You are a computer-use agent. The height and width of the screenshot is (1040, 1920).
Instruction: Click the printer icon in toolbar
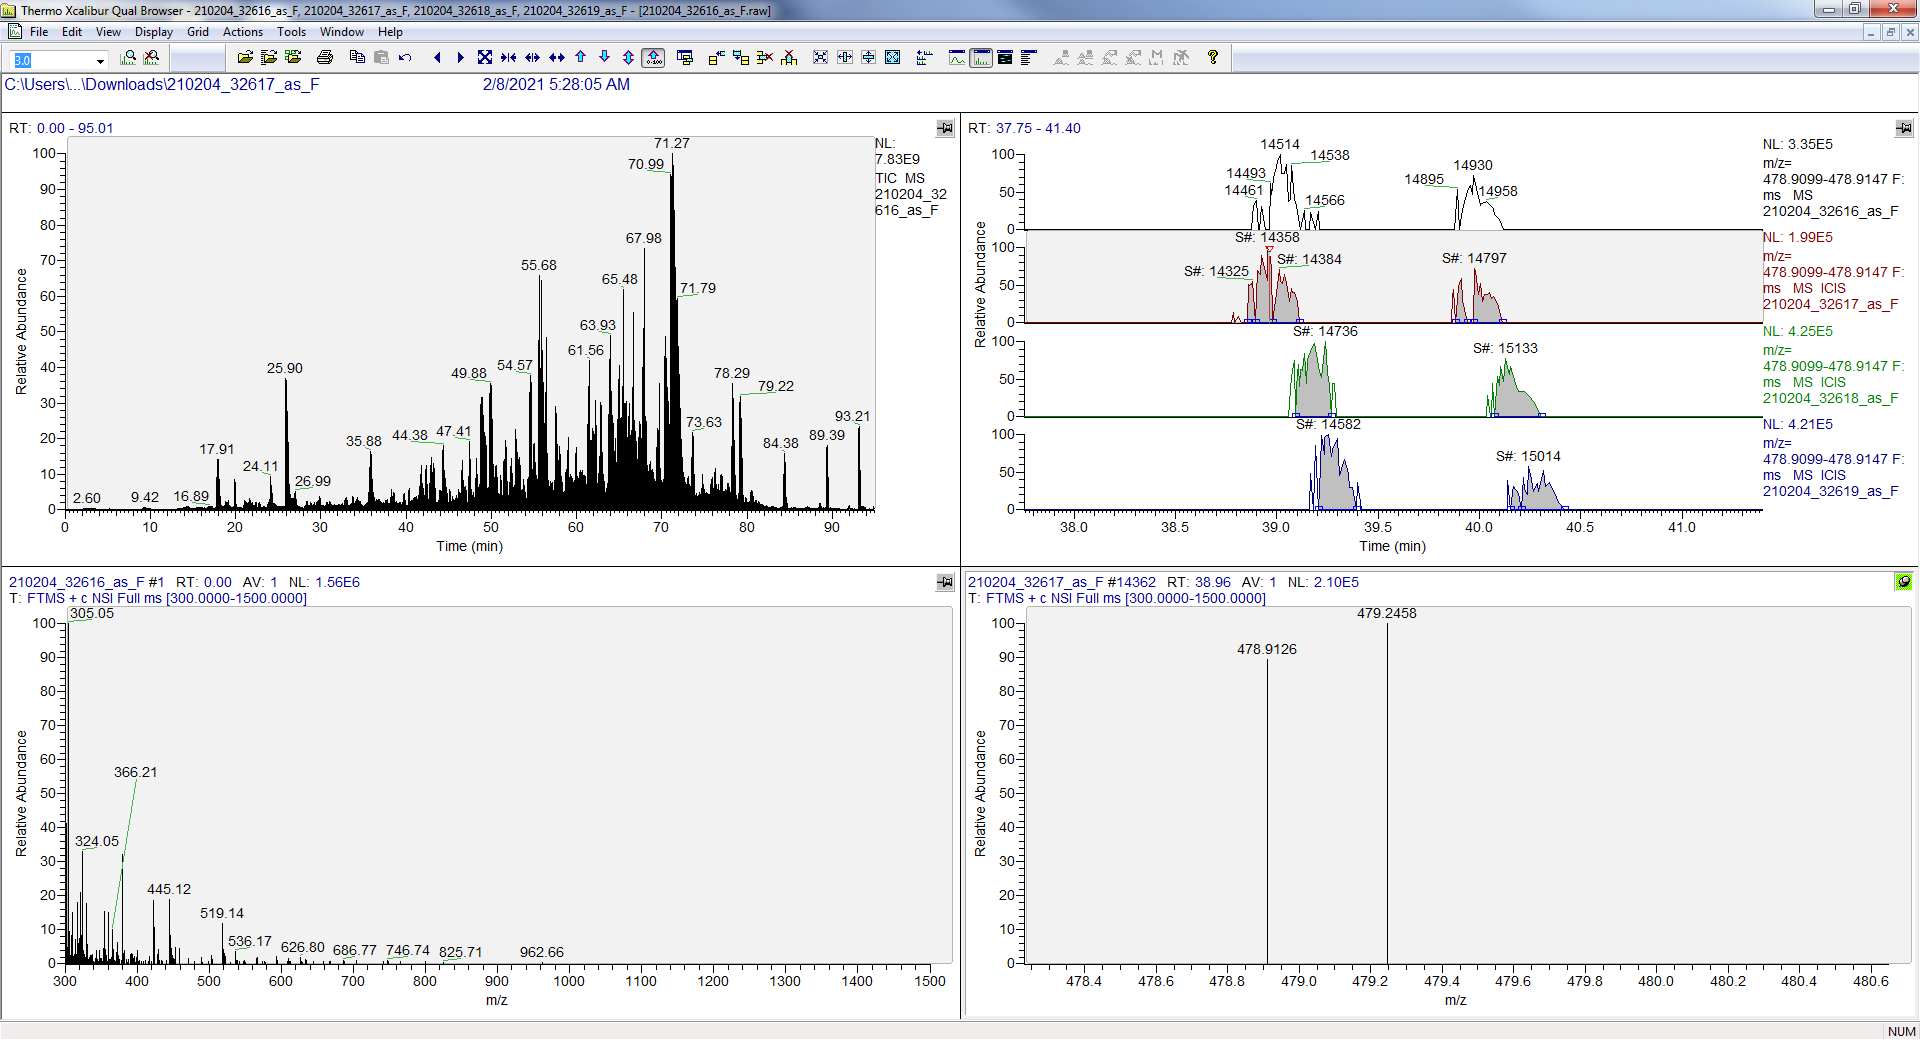(324, 58)
